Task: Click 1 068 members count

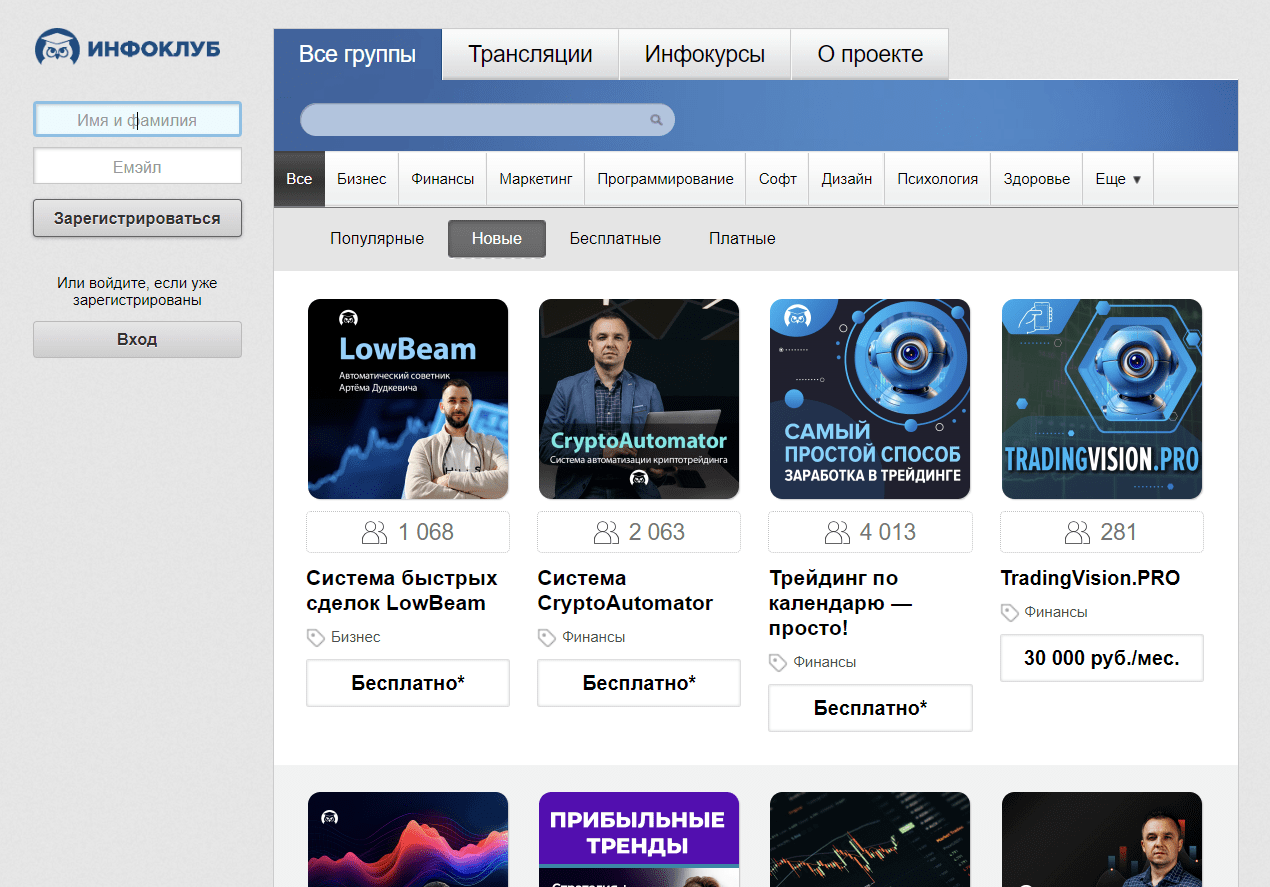Action: pyautogui.click(x=426, y=532)
